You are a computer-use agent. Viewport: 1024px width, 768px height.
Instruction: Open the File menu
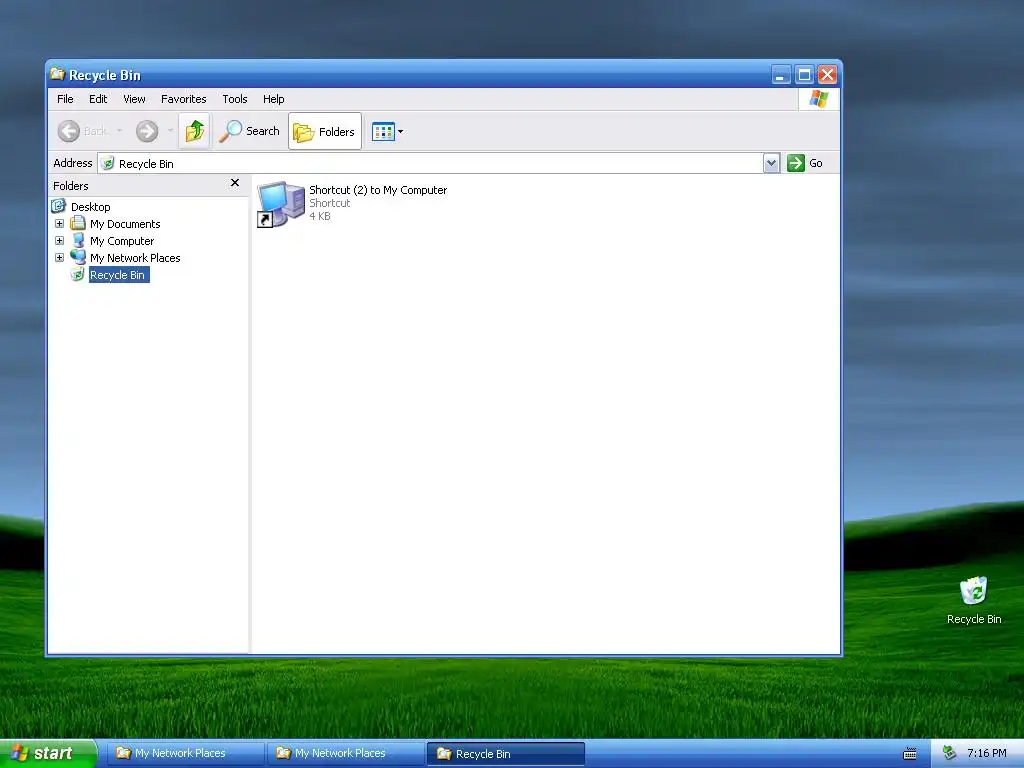pyautogui.click(x=65, y=99)
